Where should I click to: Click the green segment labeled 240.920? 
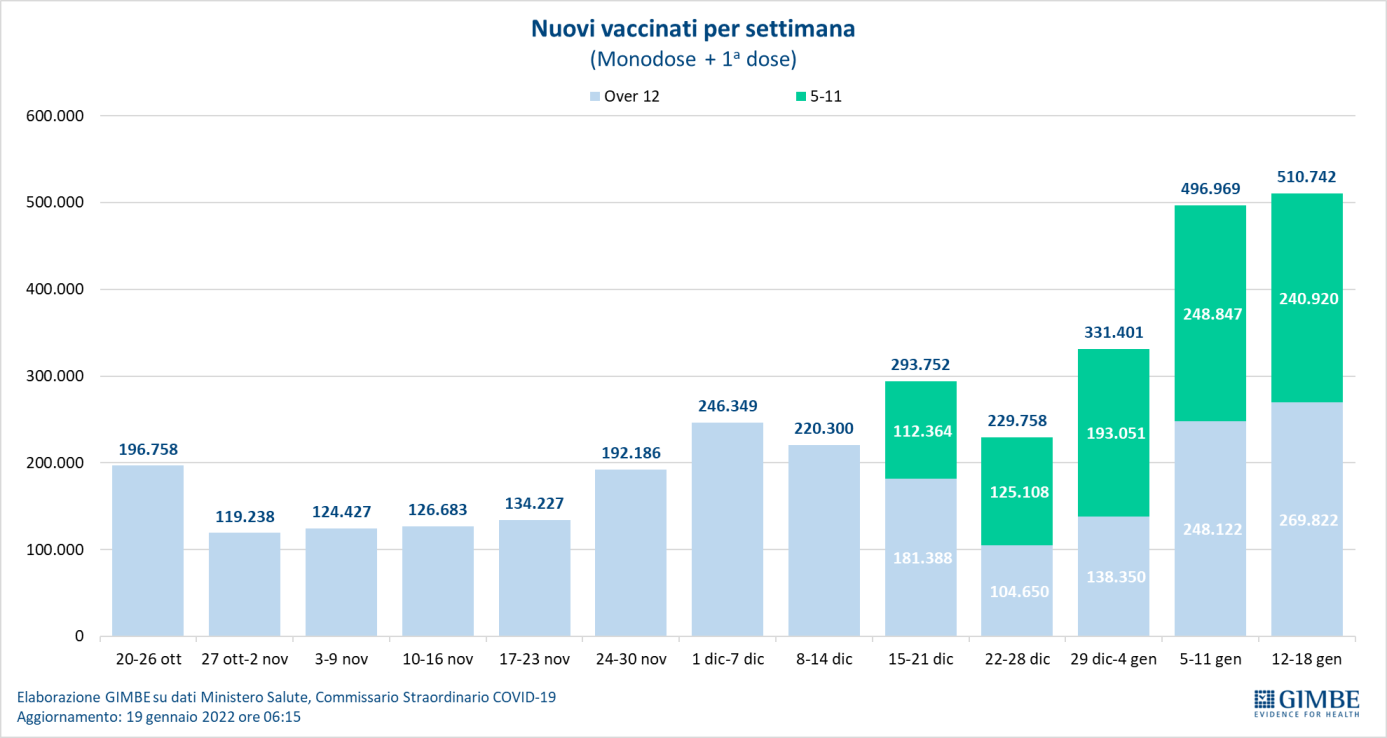pyautogui.click(x=1307, y=298)
